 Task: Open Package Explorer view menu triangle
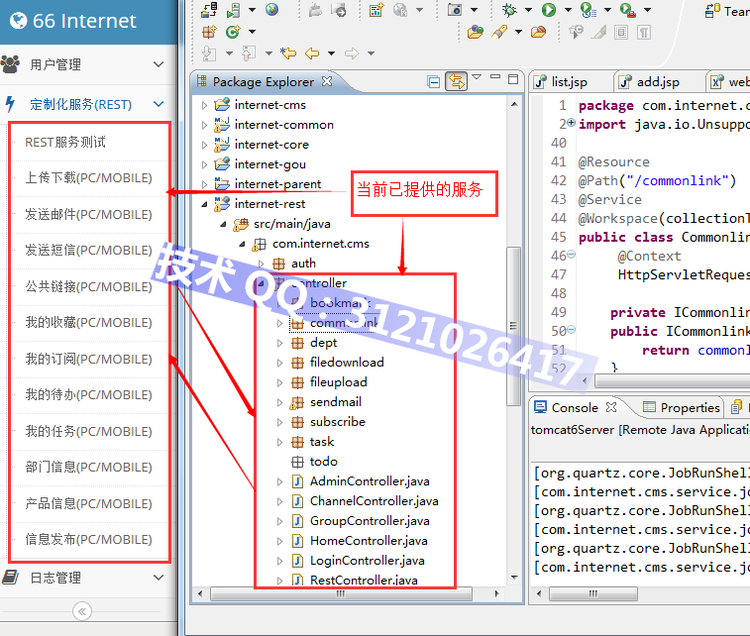point(476,77)
